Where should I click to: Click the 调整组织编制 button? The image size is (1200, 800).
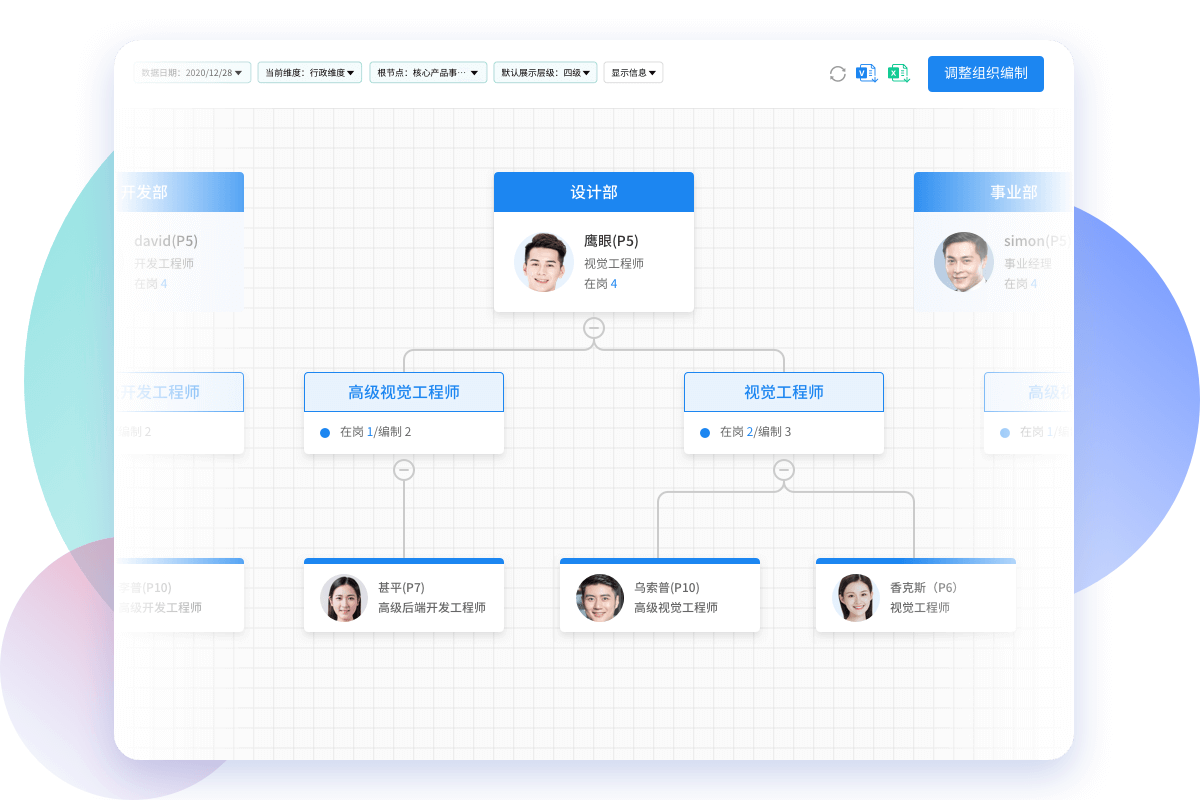coord(985,74)
